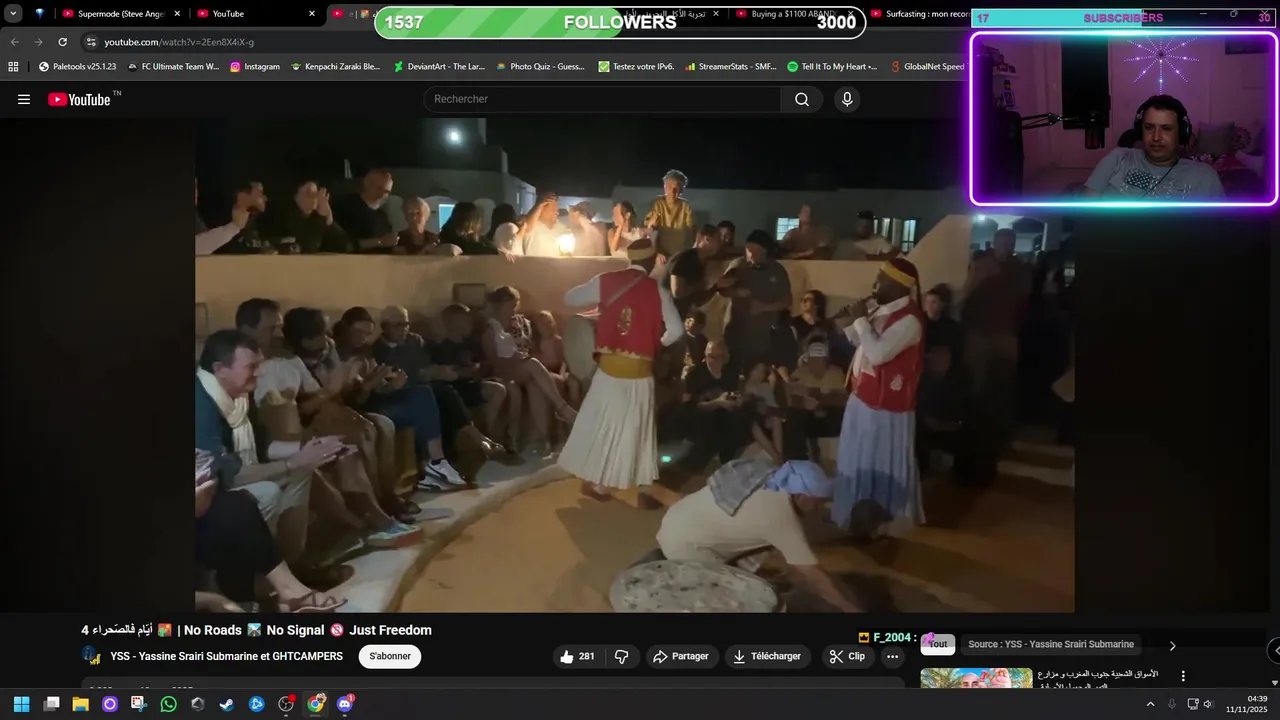Open channel YSS - Yassine Srairi Submarine
This screenshot has height=720, width=1280.
(x=226, y=656)
